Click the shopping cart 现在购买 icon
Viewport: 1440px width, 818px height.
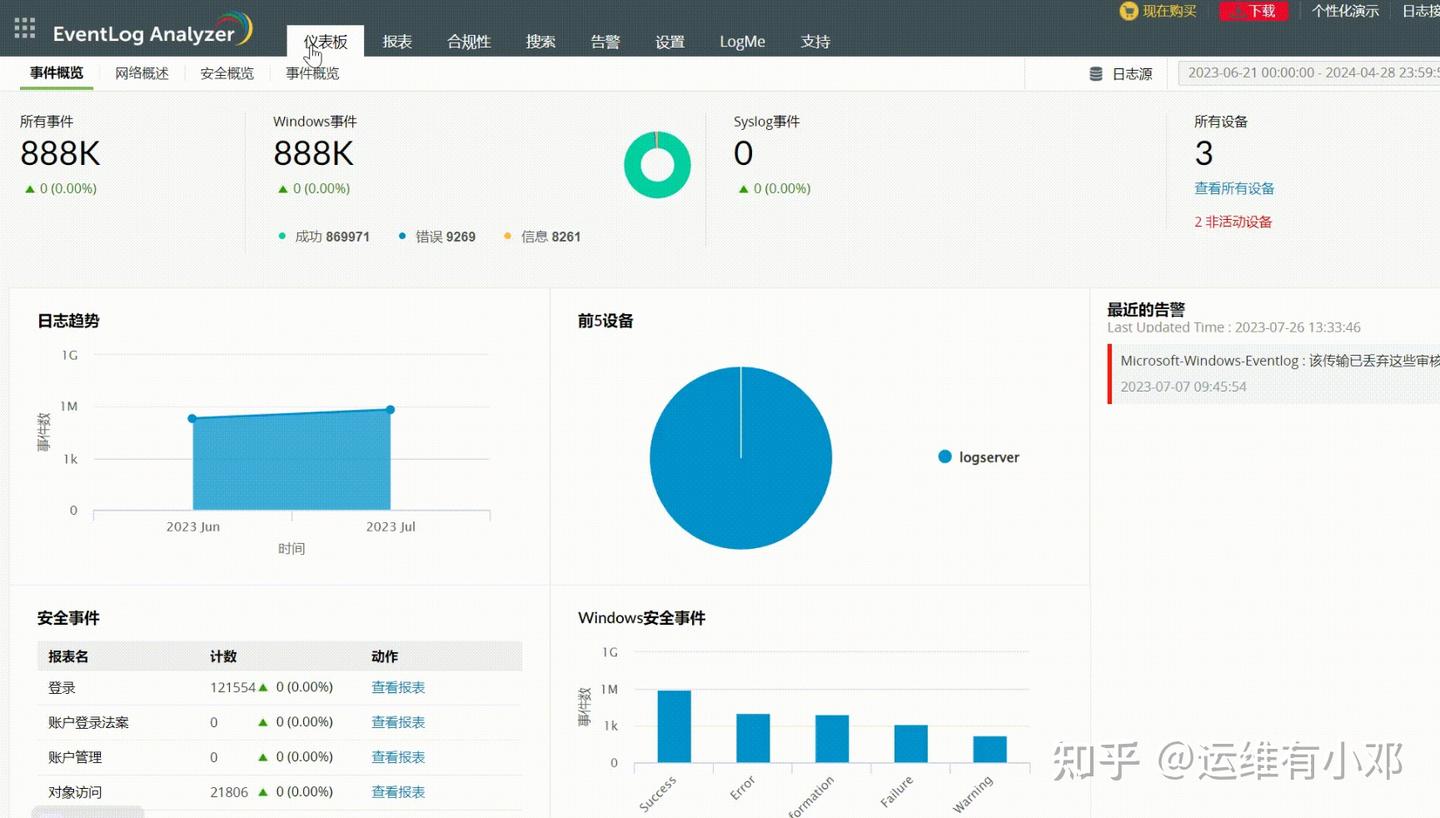(1129, 11)
